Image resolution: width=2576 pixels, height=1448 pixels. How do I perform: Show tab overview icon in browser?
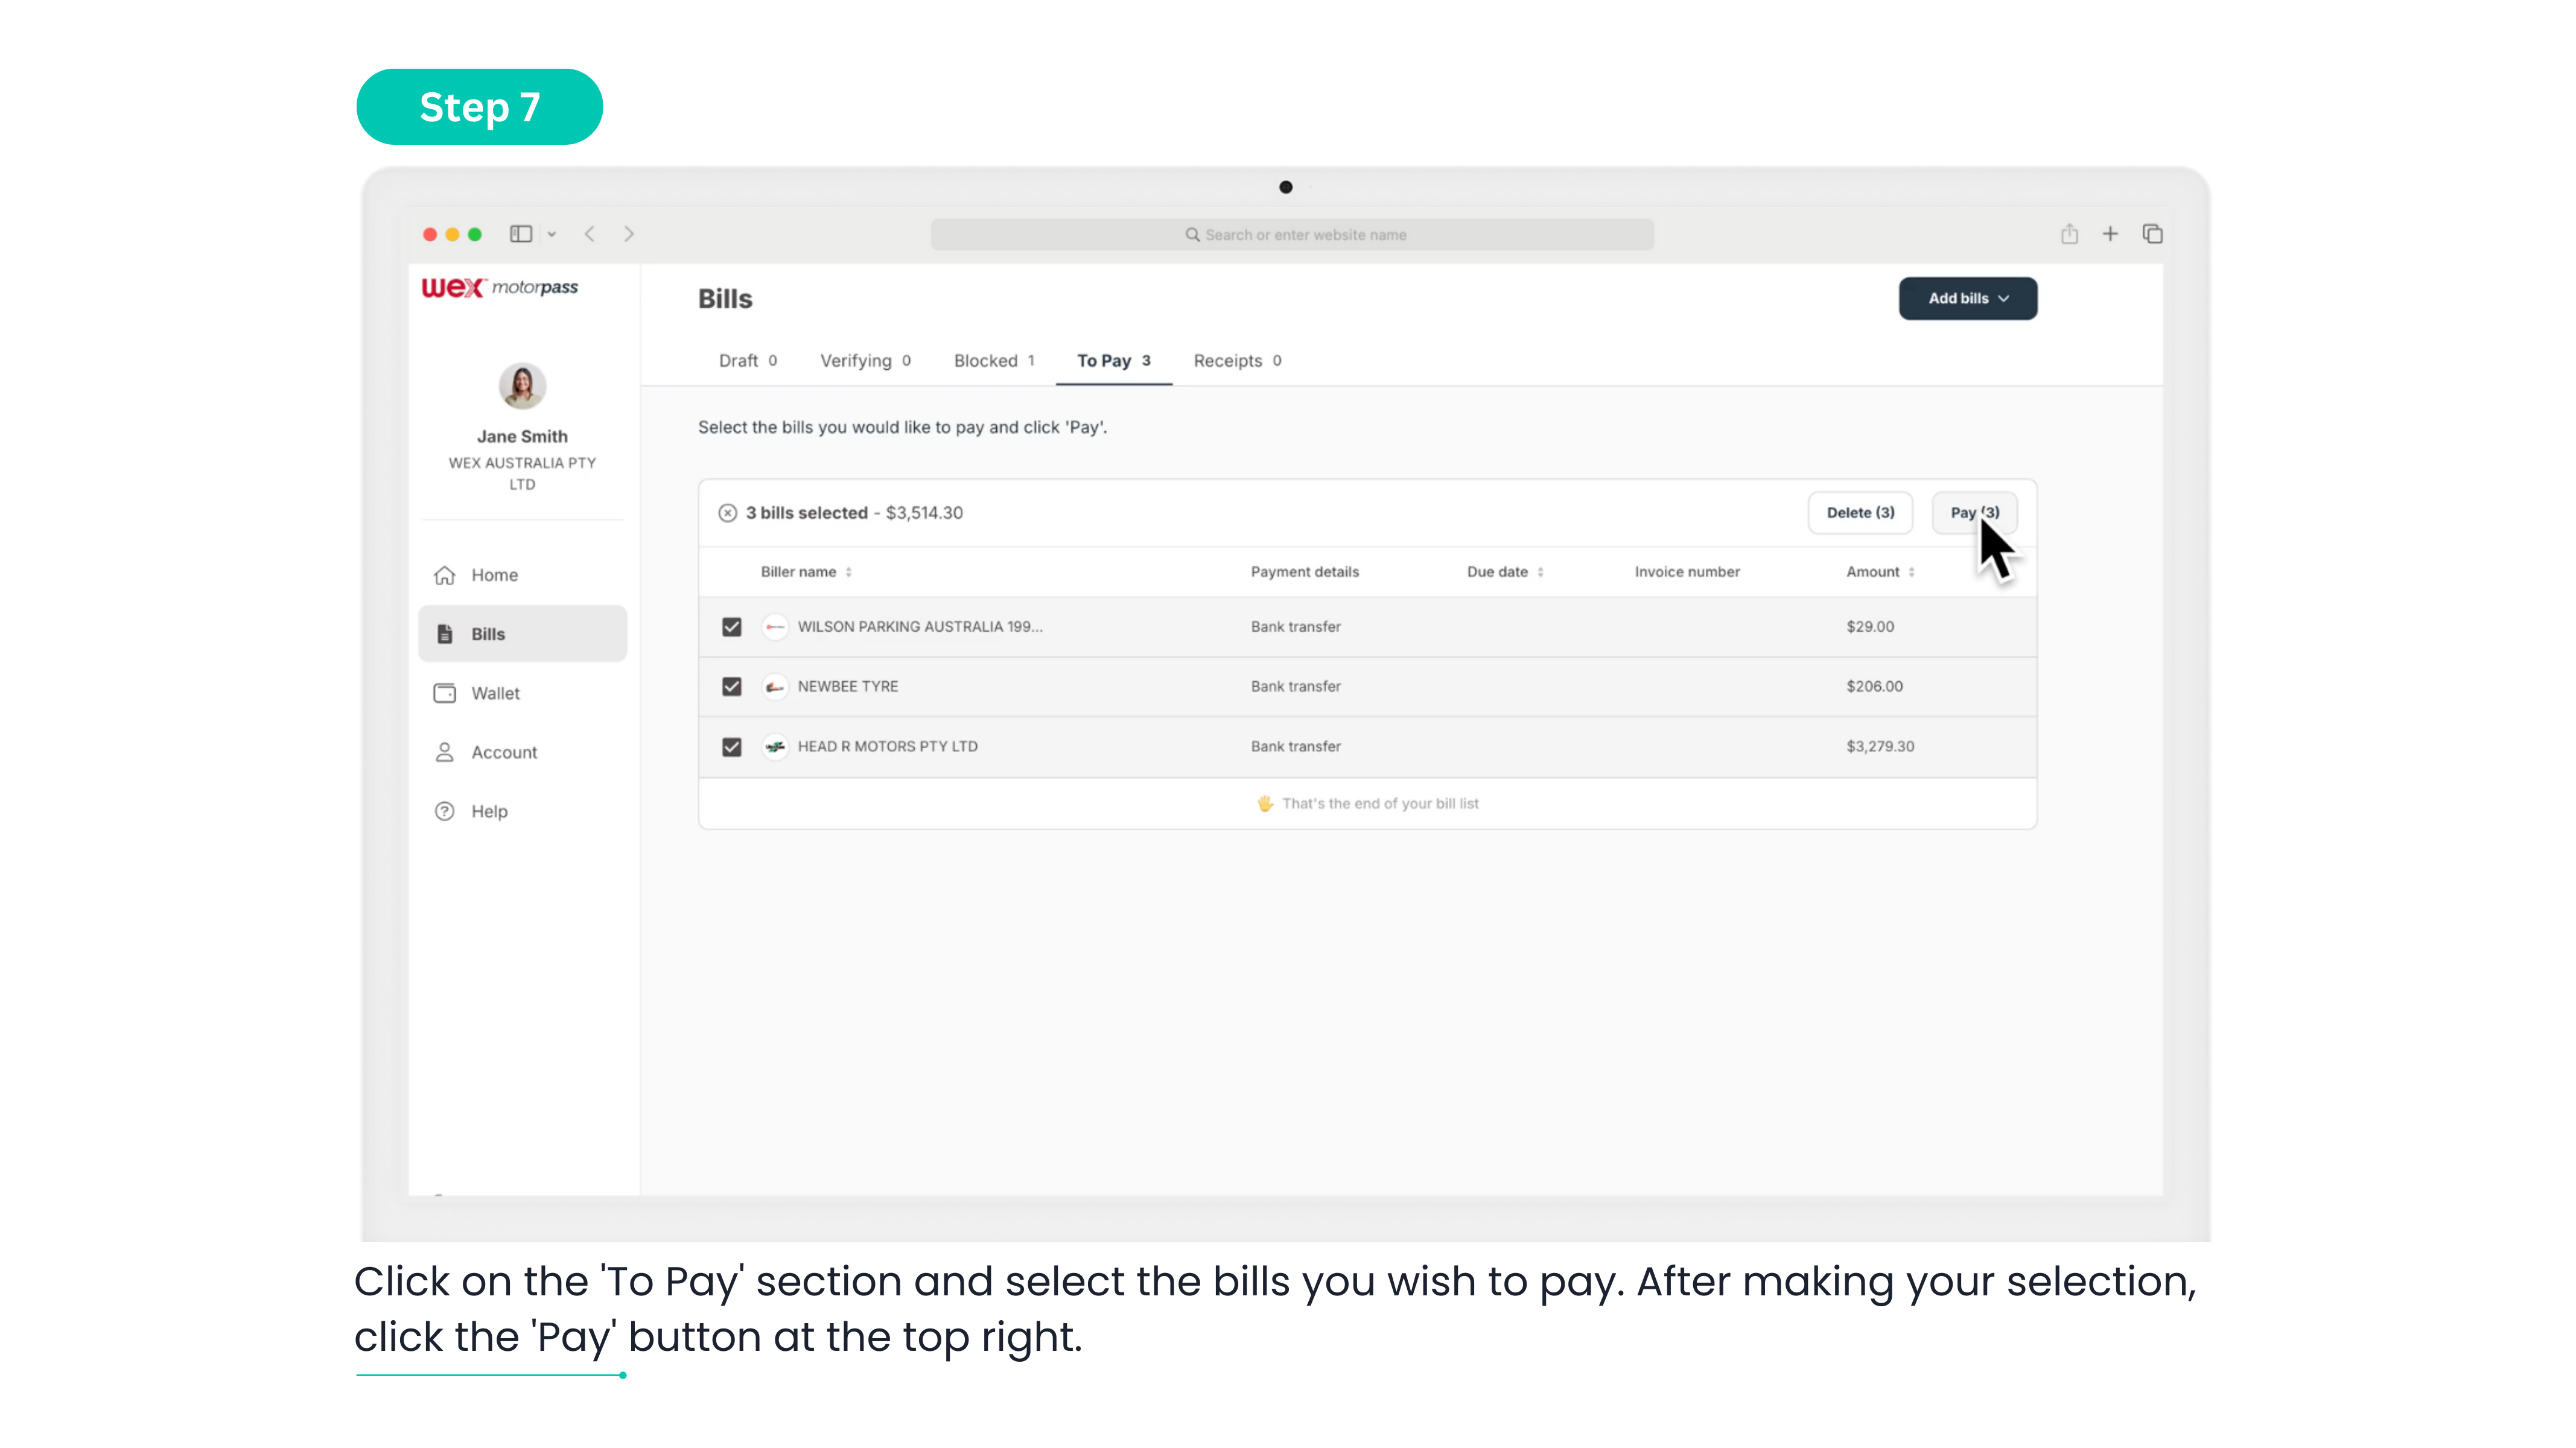[2152, 234]
